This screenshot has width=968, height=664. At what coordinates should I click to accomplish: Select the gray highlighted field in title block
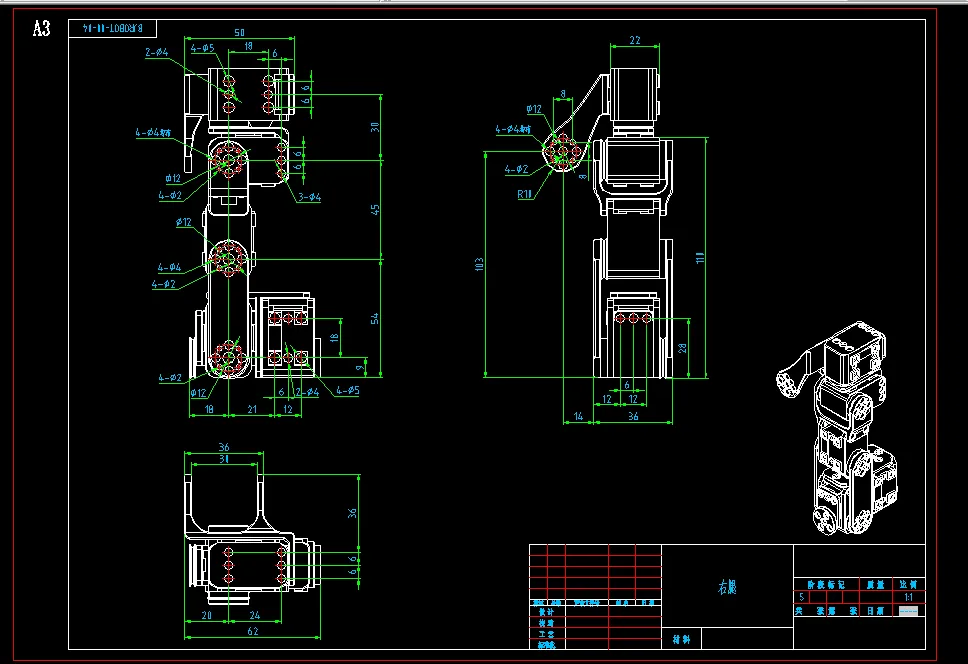pyautogui.click(x=908, y=611)
